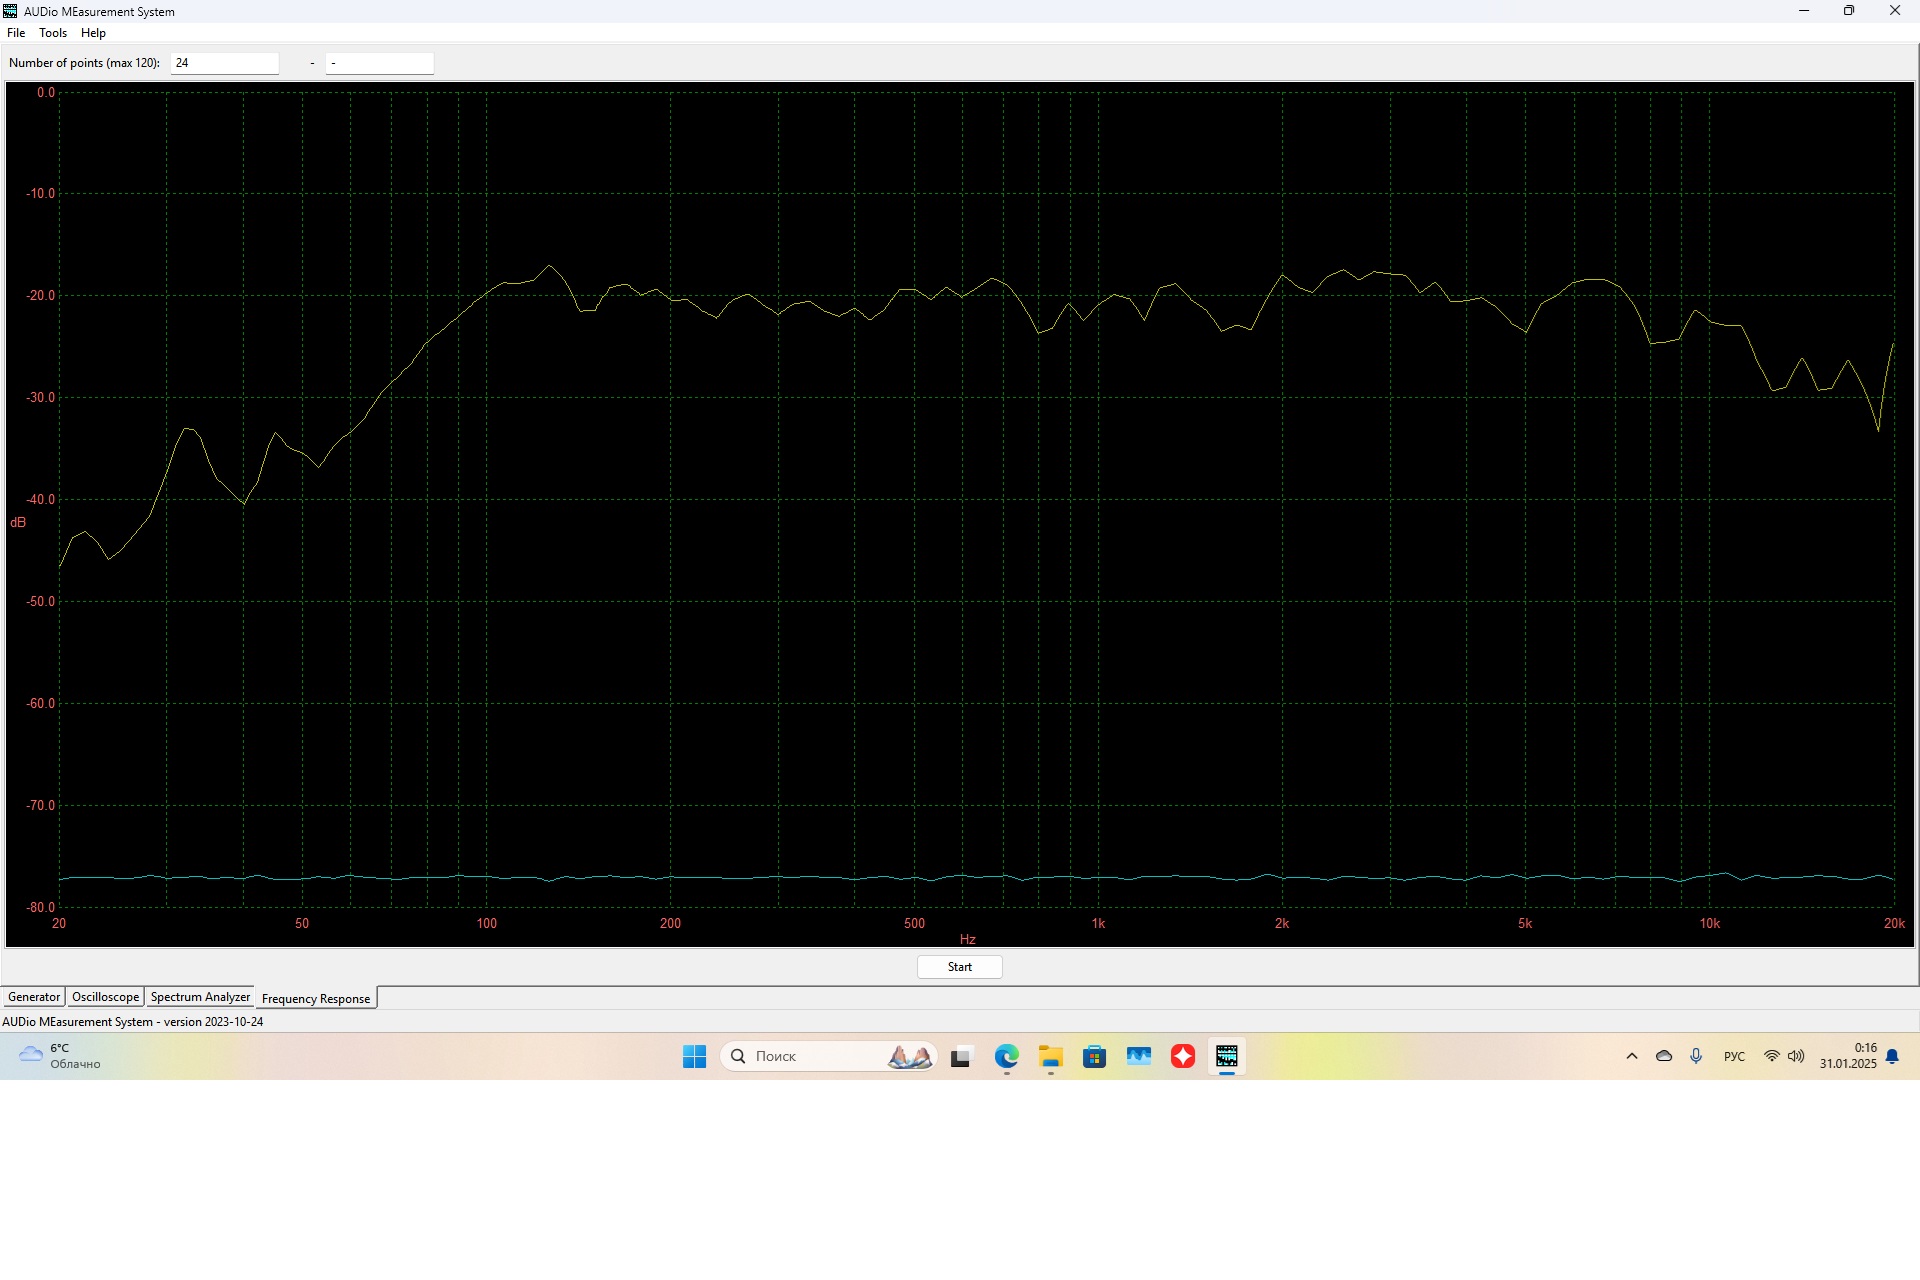Click the AUDio MEasurement System title icon
The image size is (1920, 1280).
[10, 11]
